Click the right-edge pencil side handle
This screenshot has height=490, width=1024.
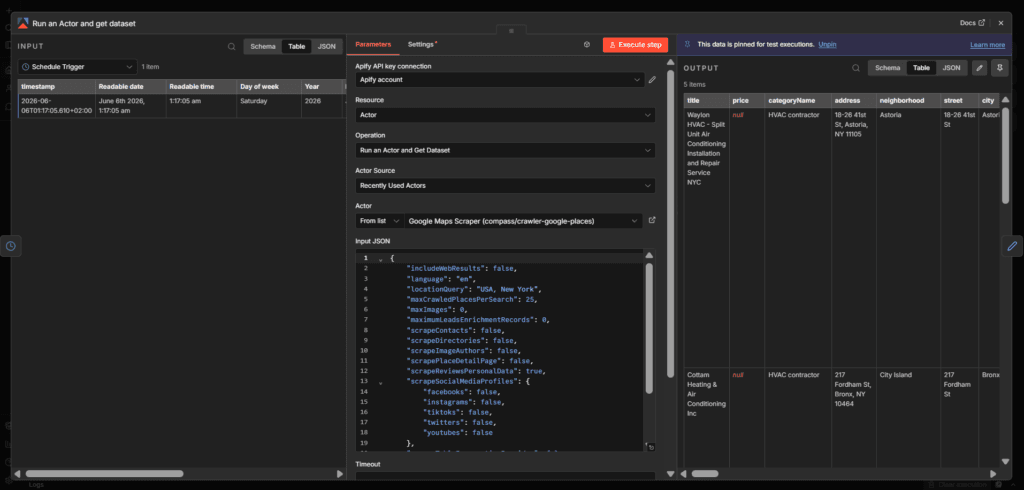(x=1013, y=246)
